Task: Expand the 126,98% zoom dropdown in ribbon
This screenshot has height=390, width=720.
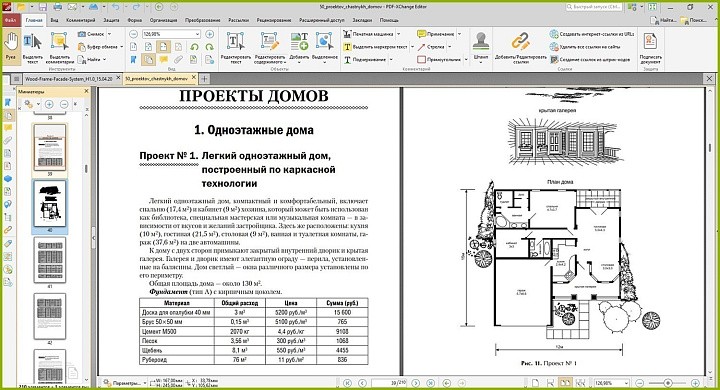Action: coord(197,34)
